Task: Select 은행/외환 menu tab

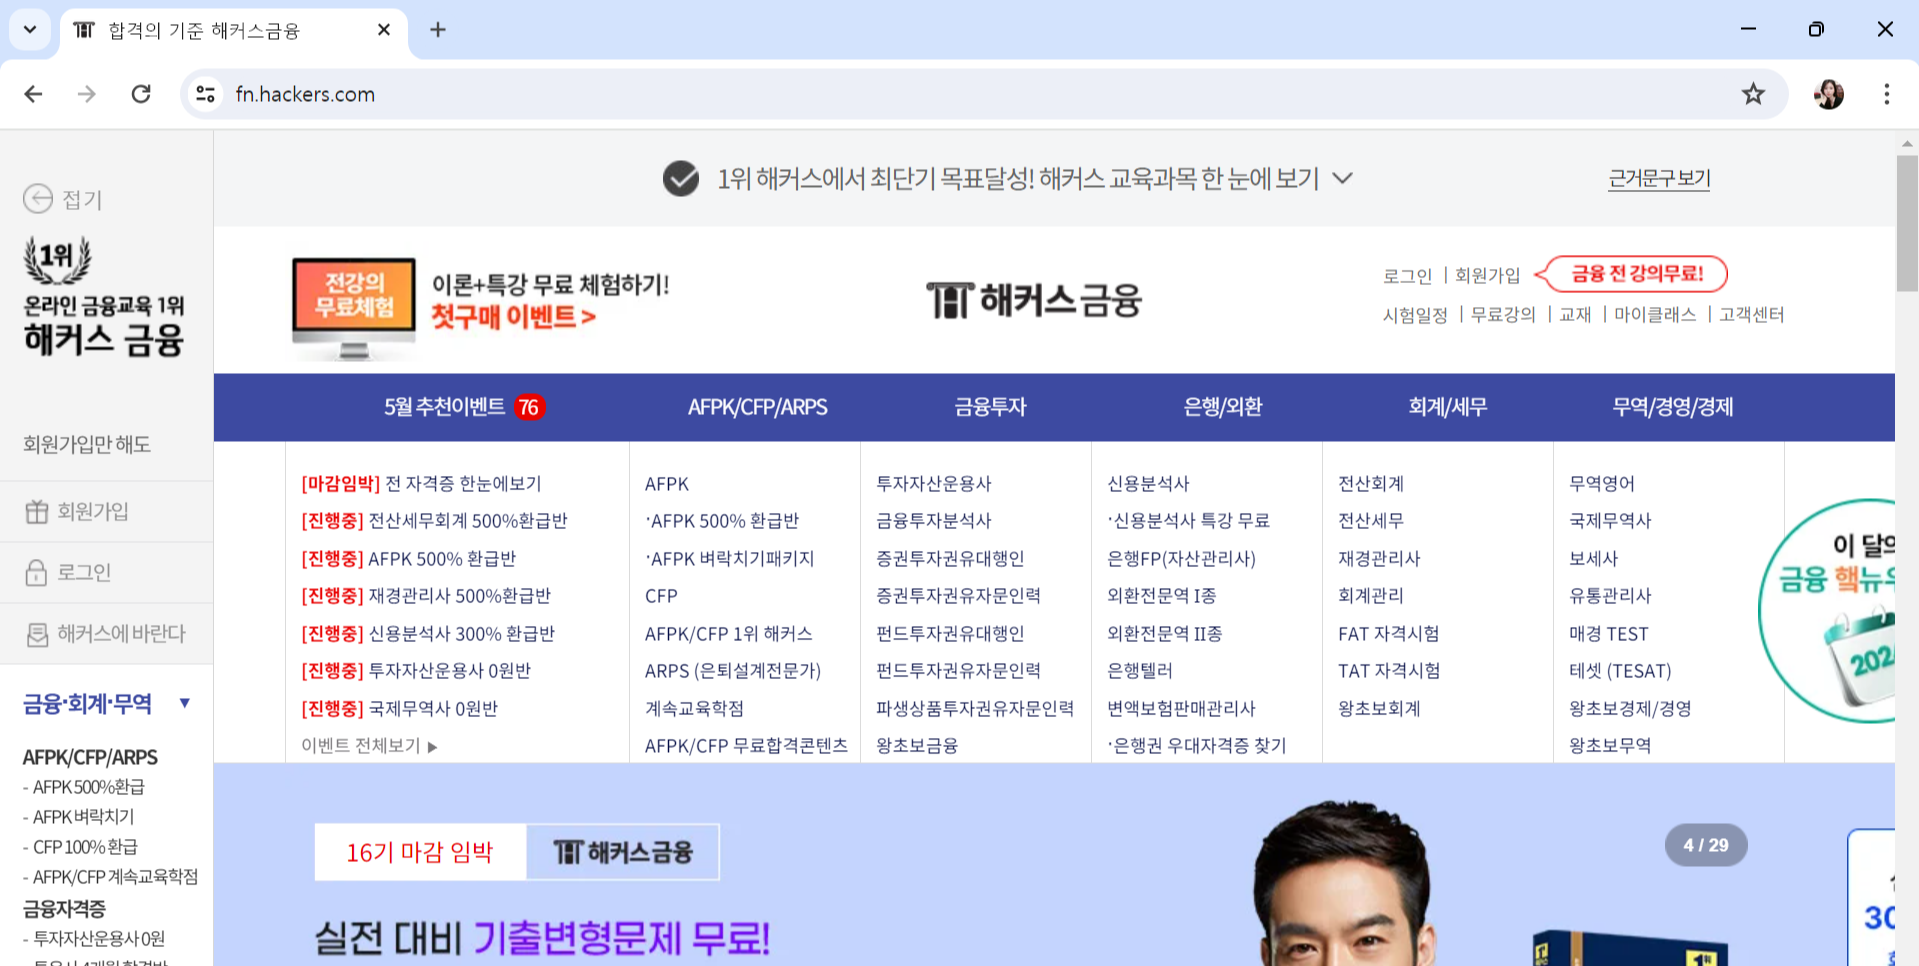Action: point(1222,407)
